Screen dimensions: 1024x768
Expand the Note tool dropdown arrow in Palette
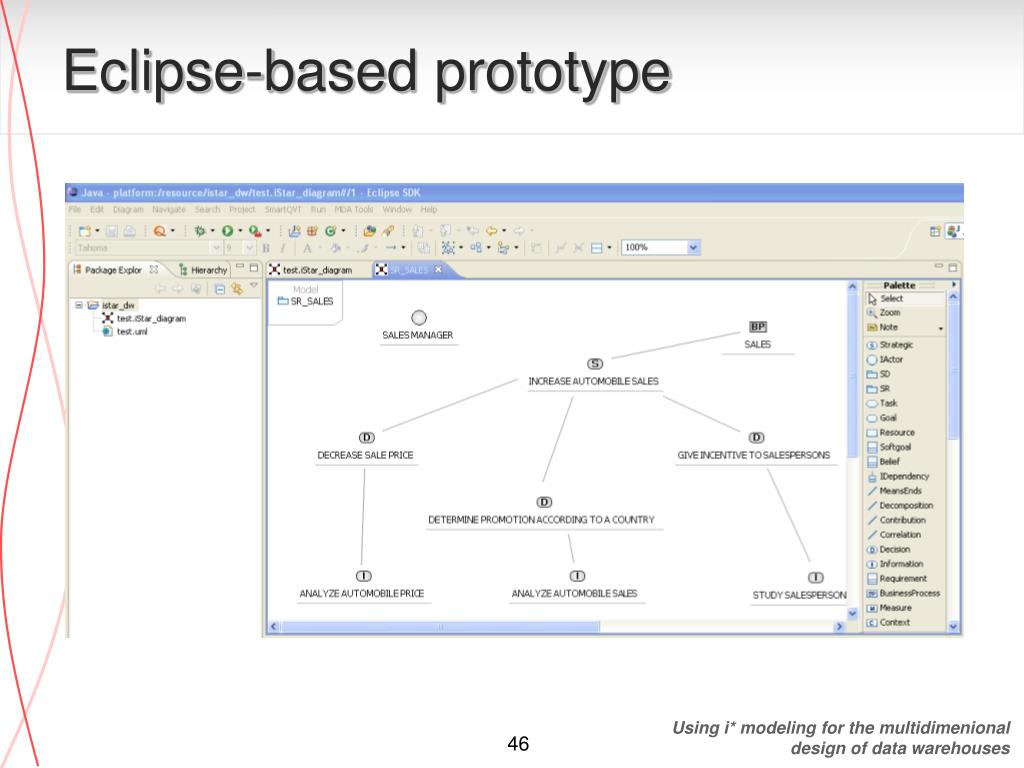point(940,328)
